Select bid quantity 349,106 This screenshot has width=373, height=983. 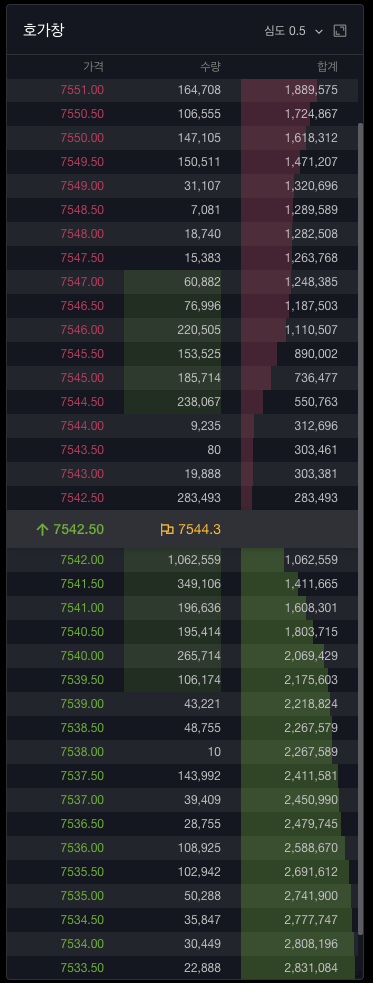coord(200,584)
